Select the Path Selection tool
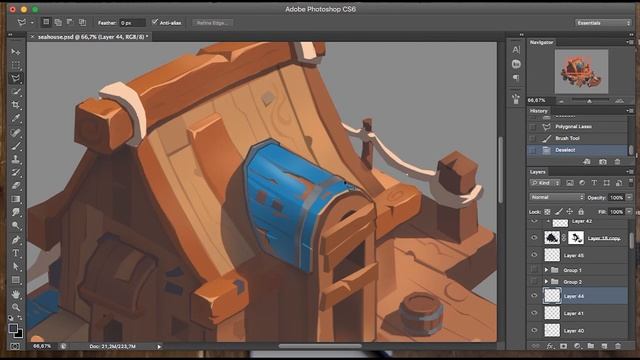Viewport: 640px width, 360px height. 16,267
